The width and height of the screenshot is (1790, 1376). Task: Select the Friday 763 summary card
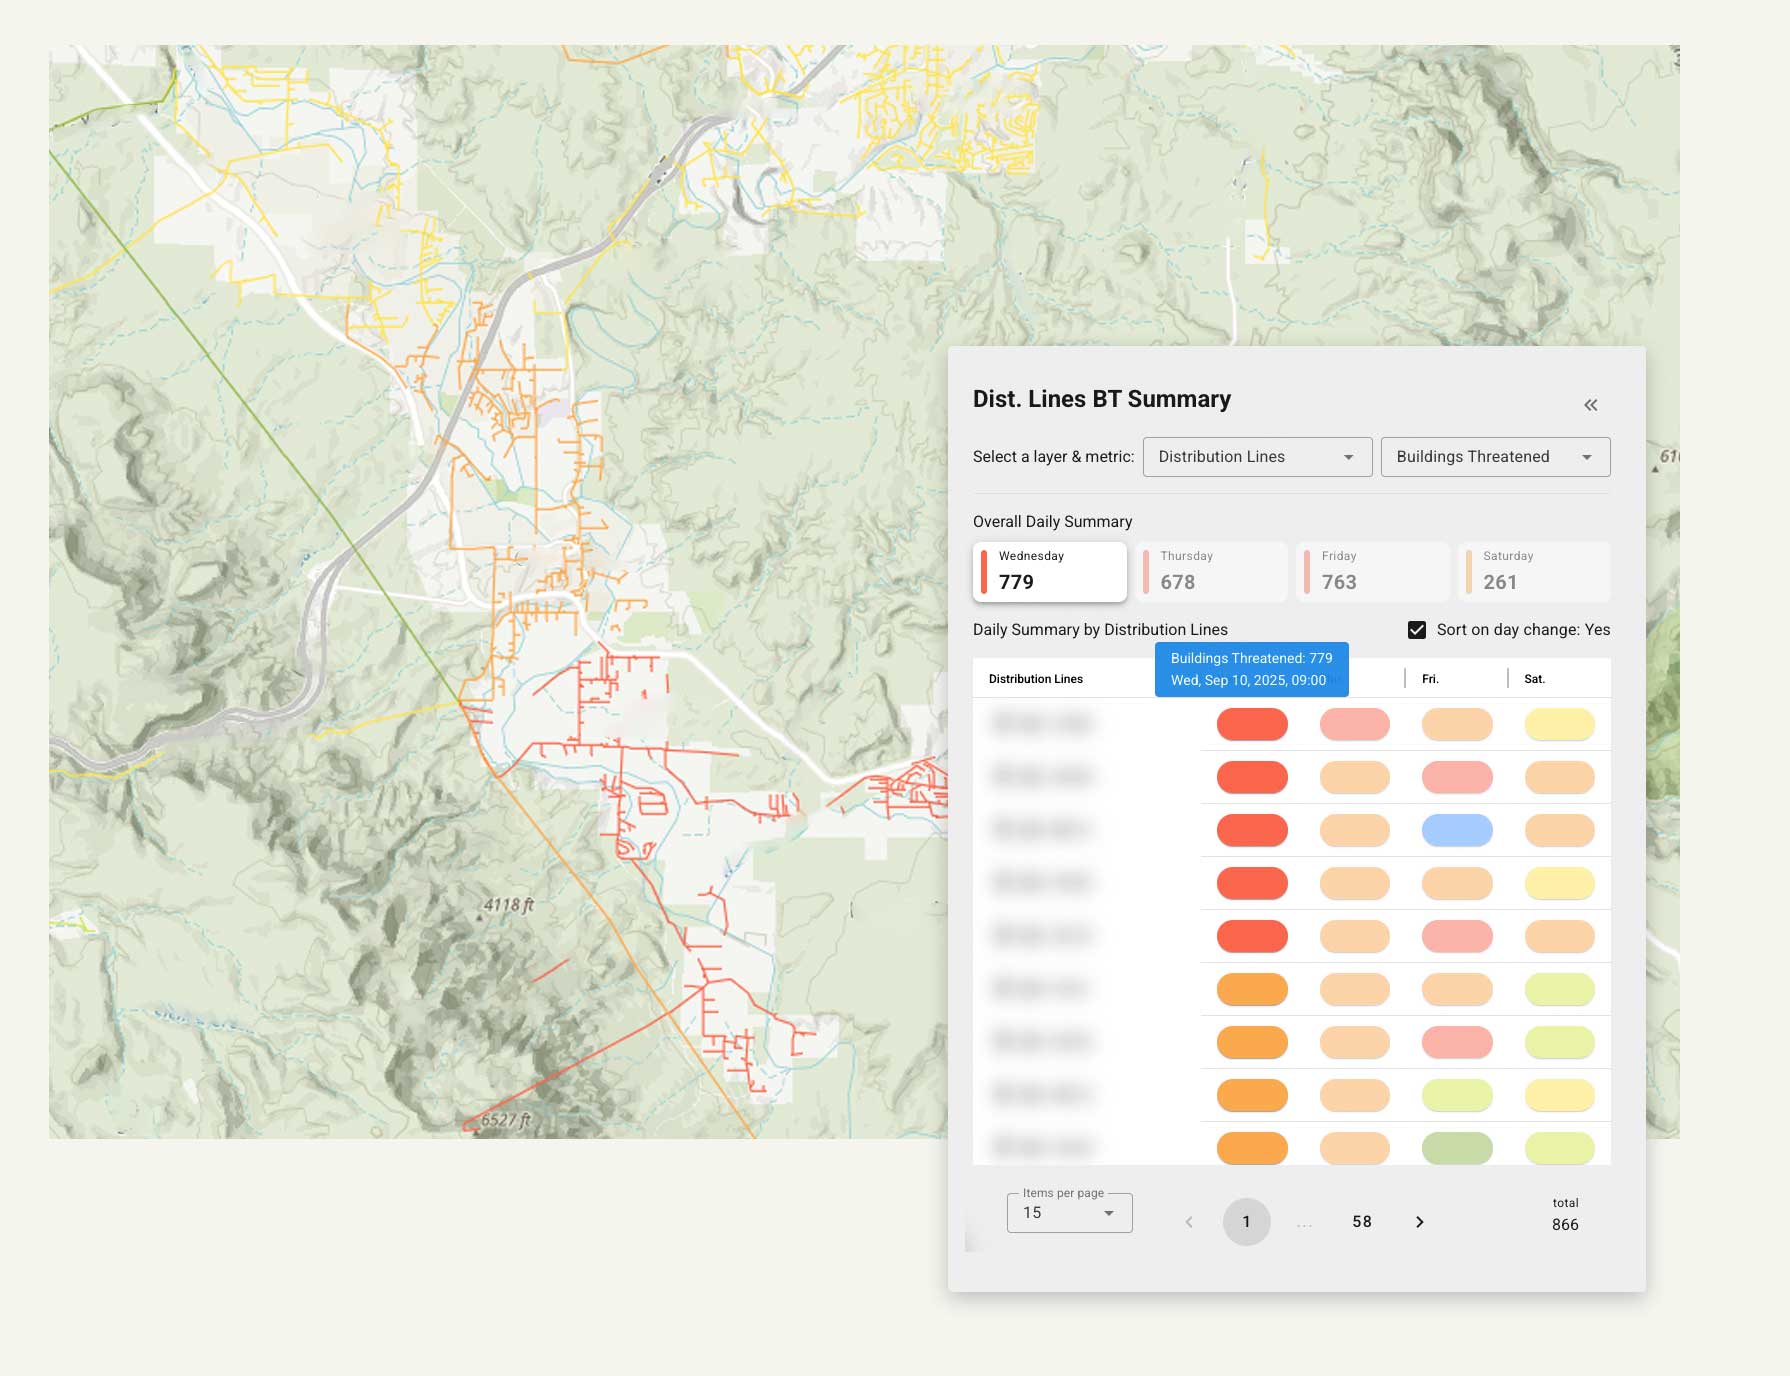[x=1372, y=571]
